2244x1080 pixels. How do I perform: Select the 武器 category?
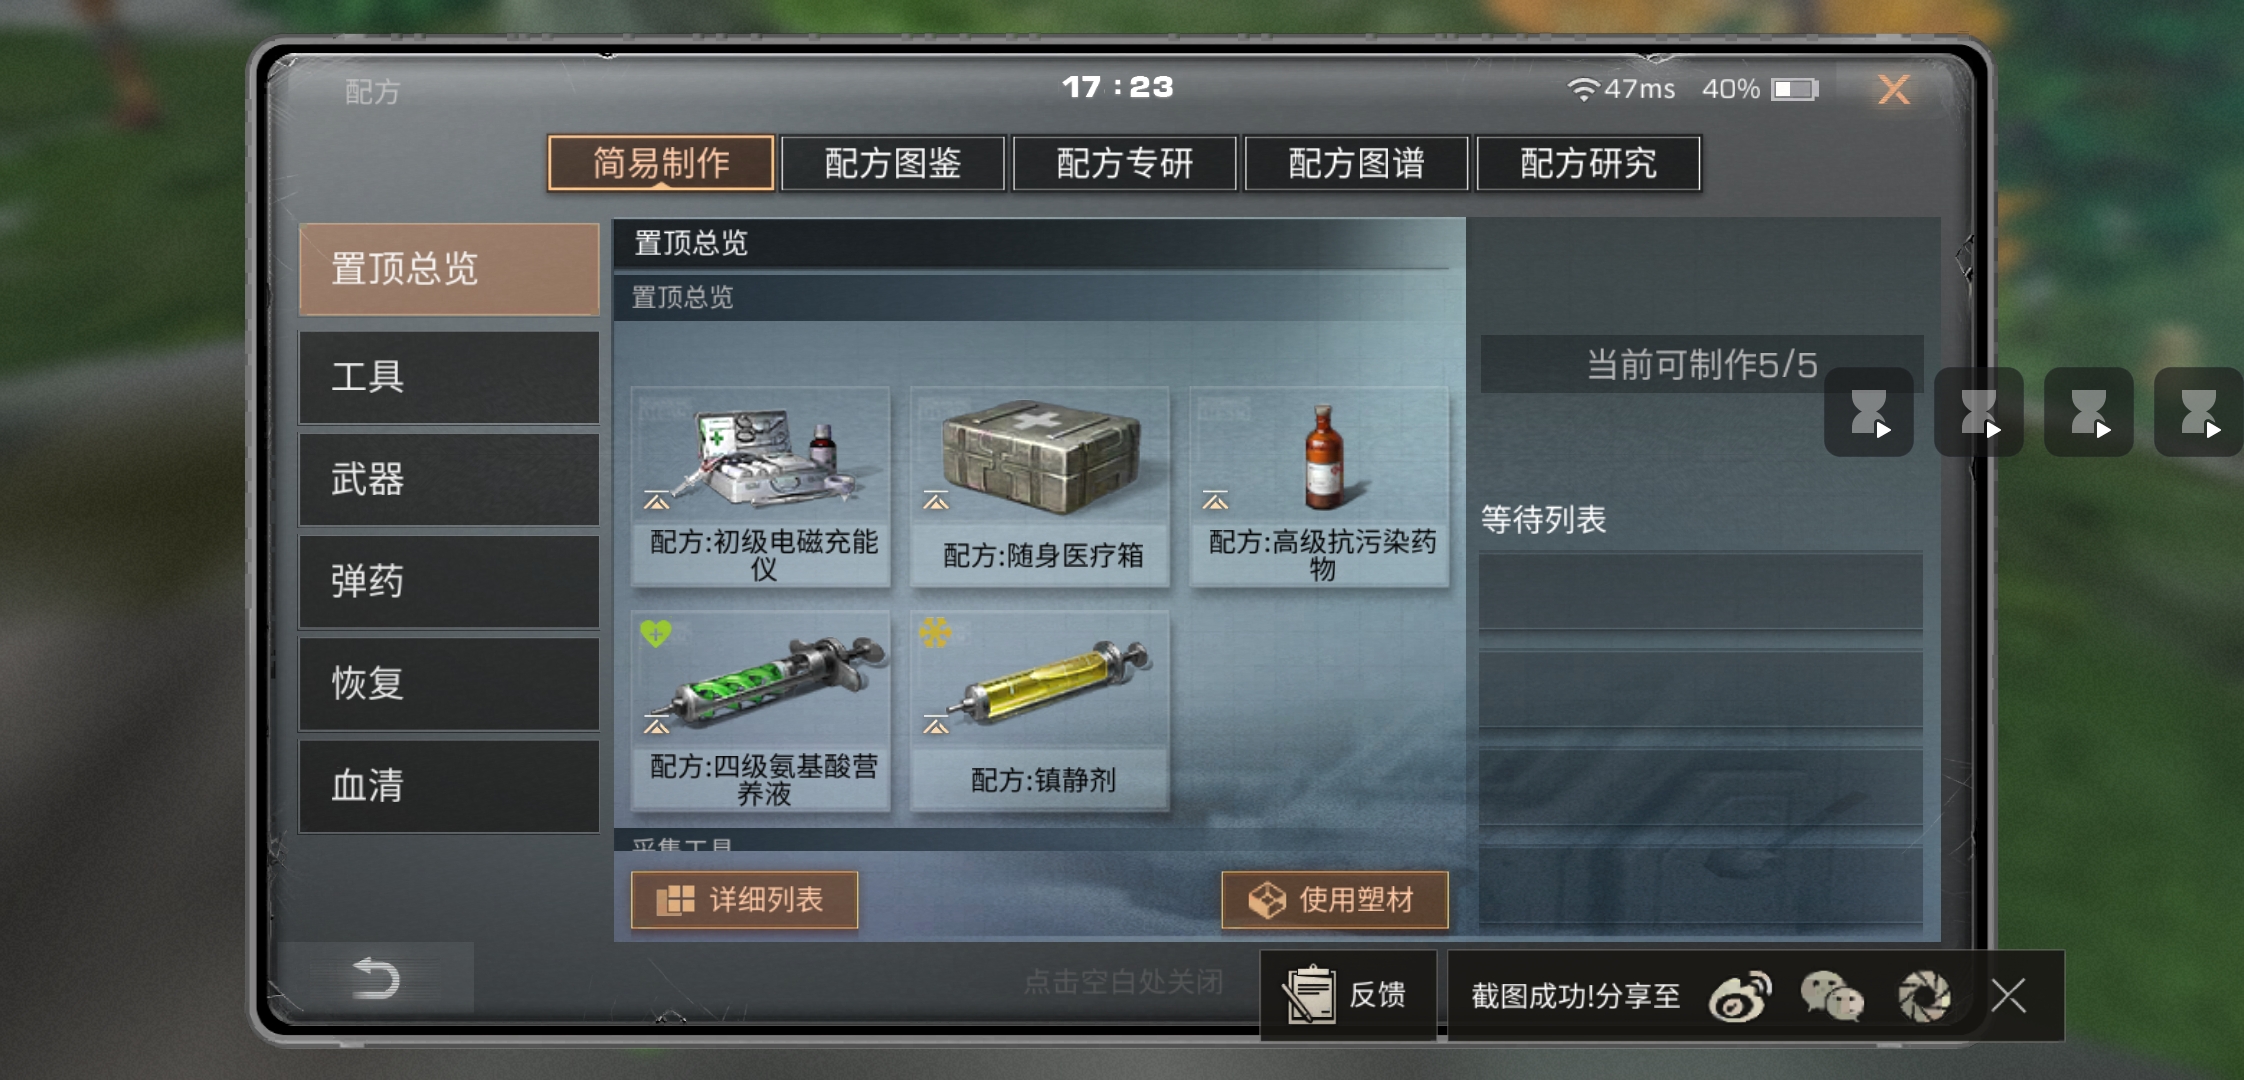pyautogui.click(x=449, y=480)
